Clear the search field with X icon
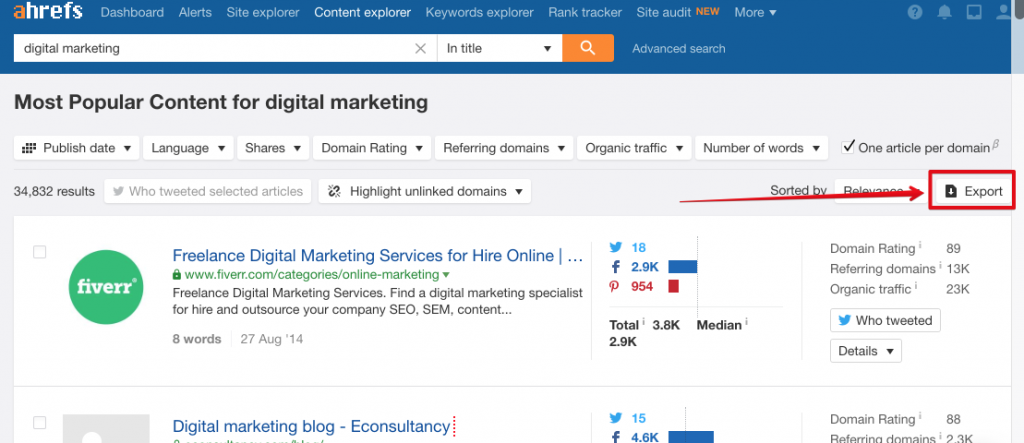Screen dimensions: 1024x443 coord(421,48)
